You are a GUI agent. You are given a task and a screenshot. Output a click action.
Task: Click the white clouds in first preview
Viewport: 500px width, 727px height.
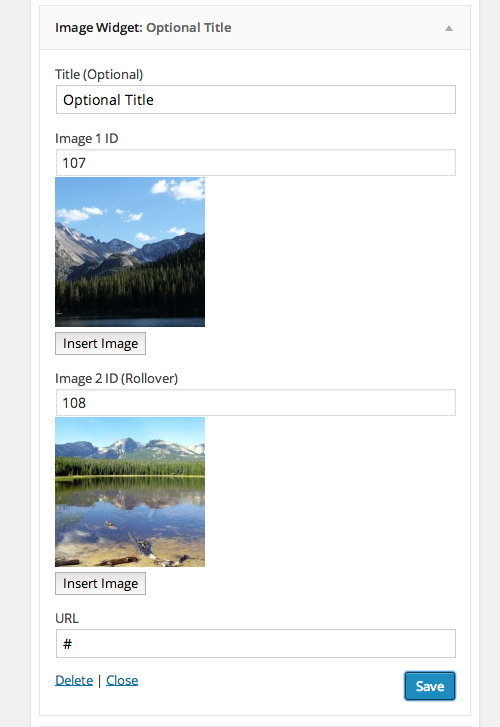(180, 189)
